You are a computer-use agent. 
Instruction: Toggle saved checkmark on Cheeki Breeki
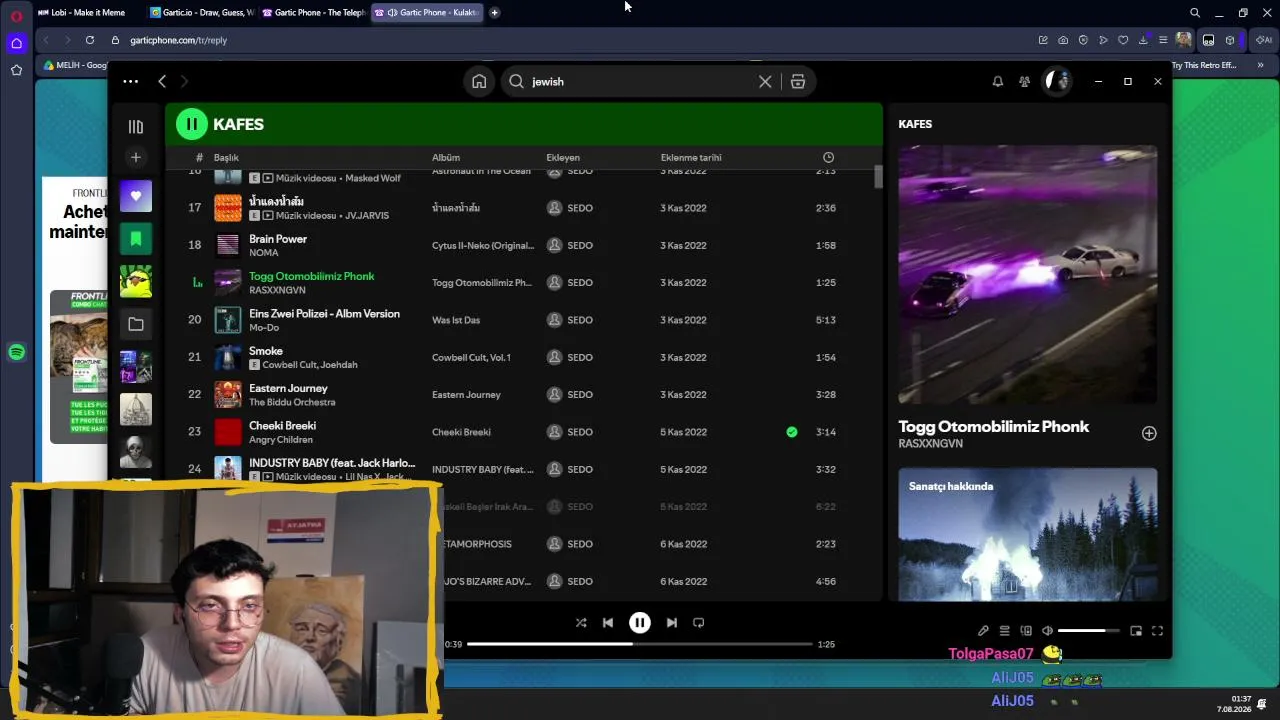click(x=792, y=432)
